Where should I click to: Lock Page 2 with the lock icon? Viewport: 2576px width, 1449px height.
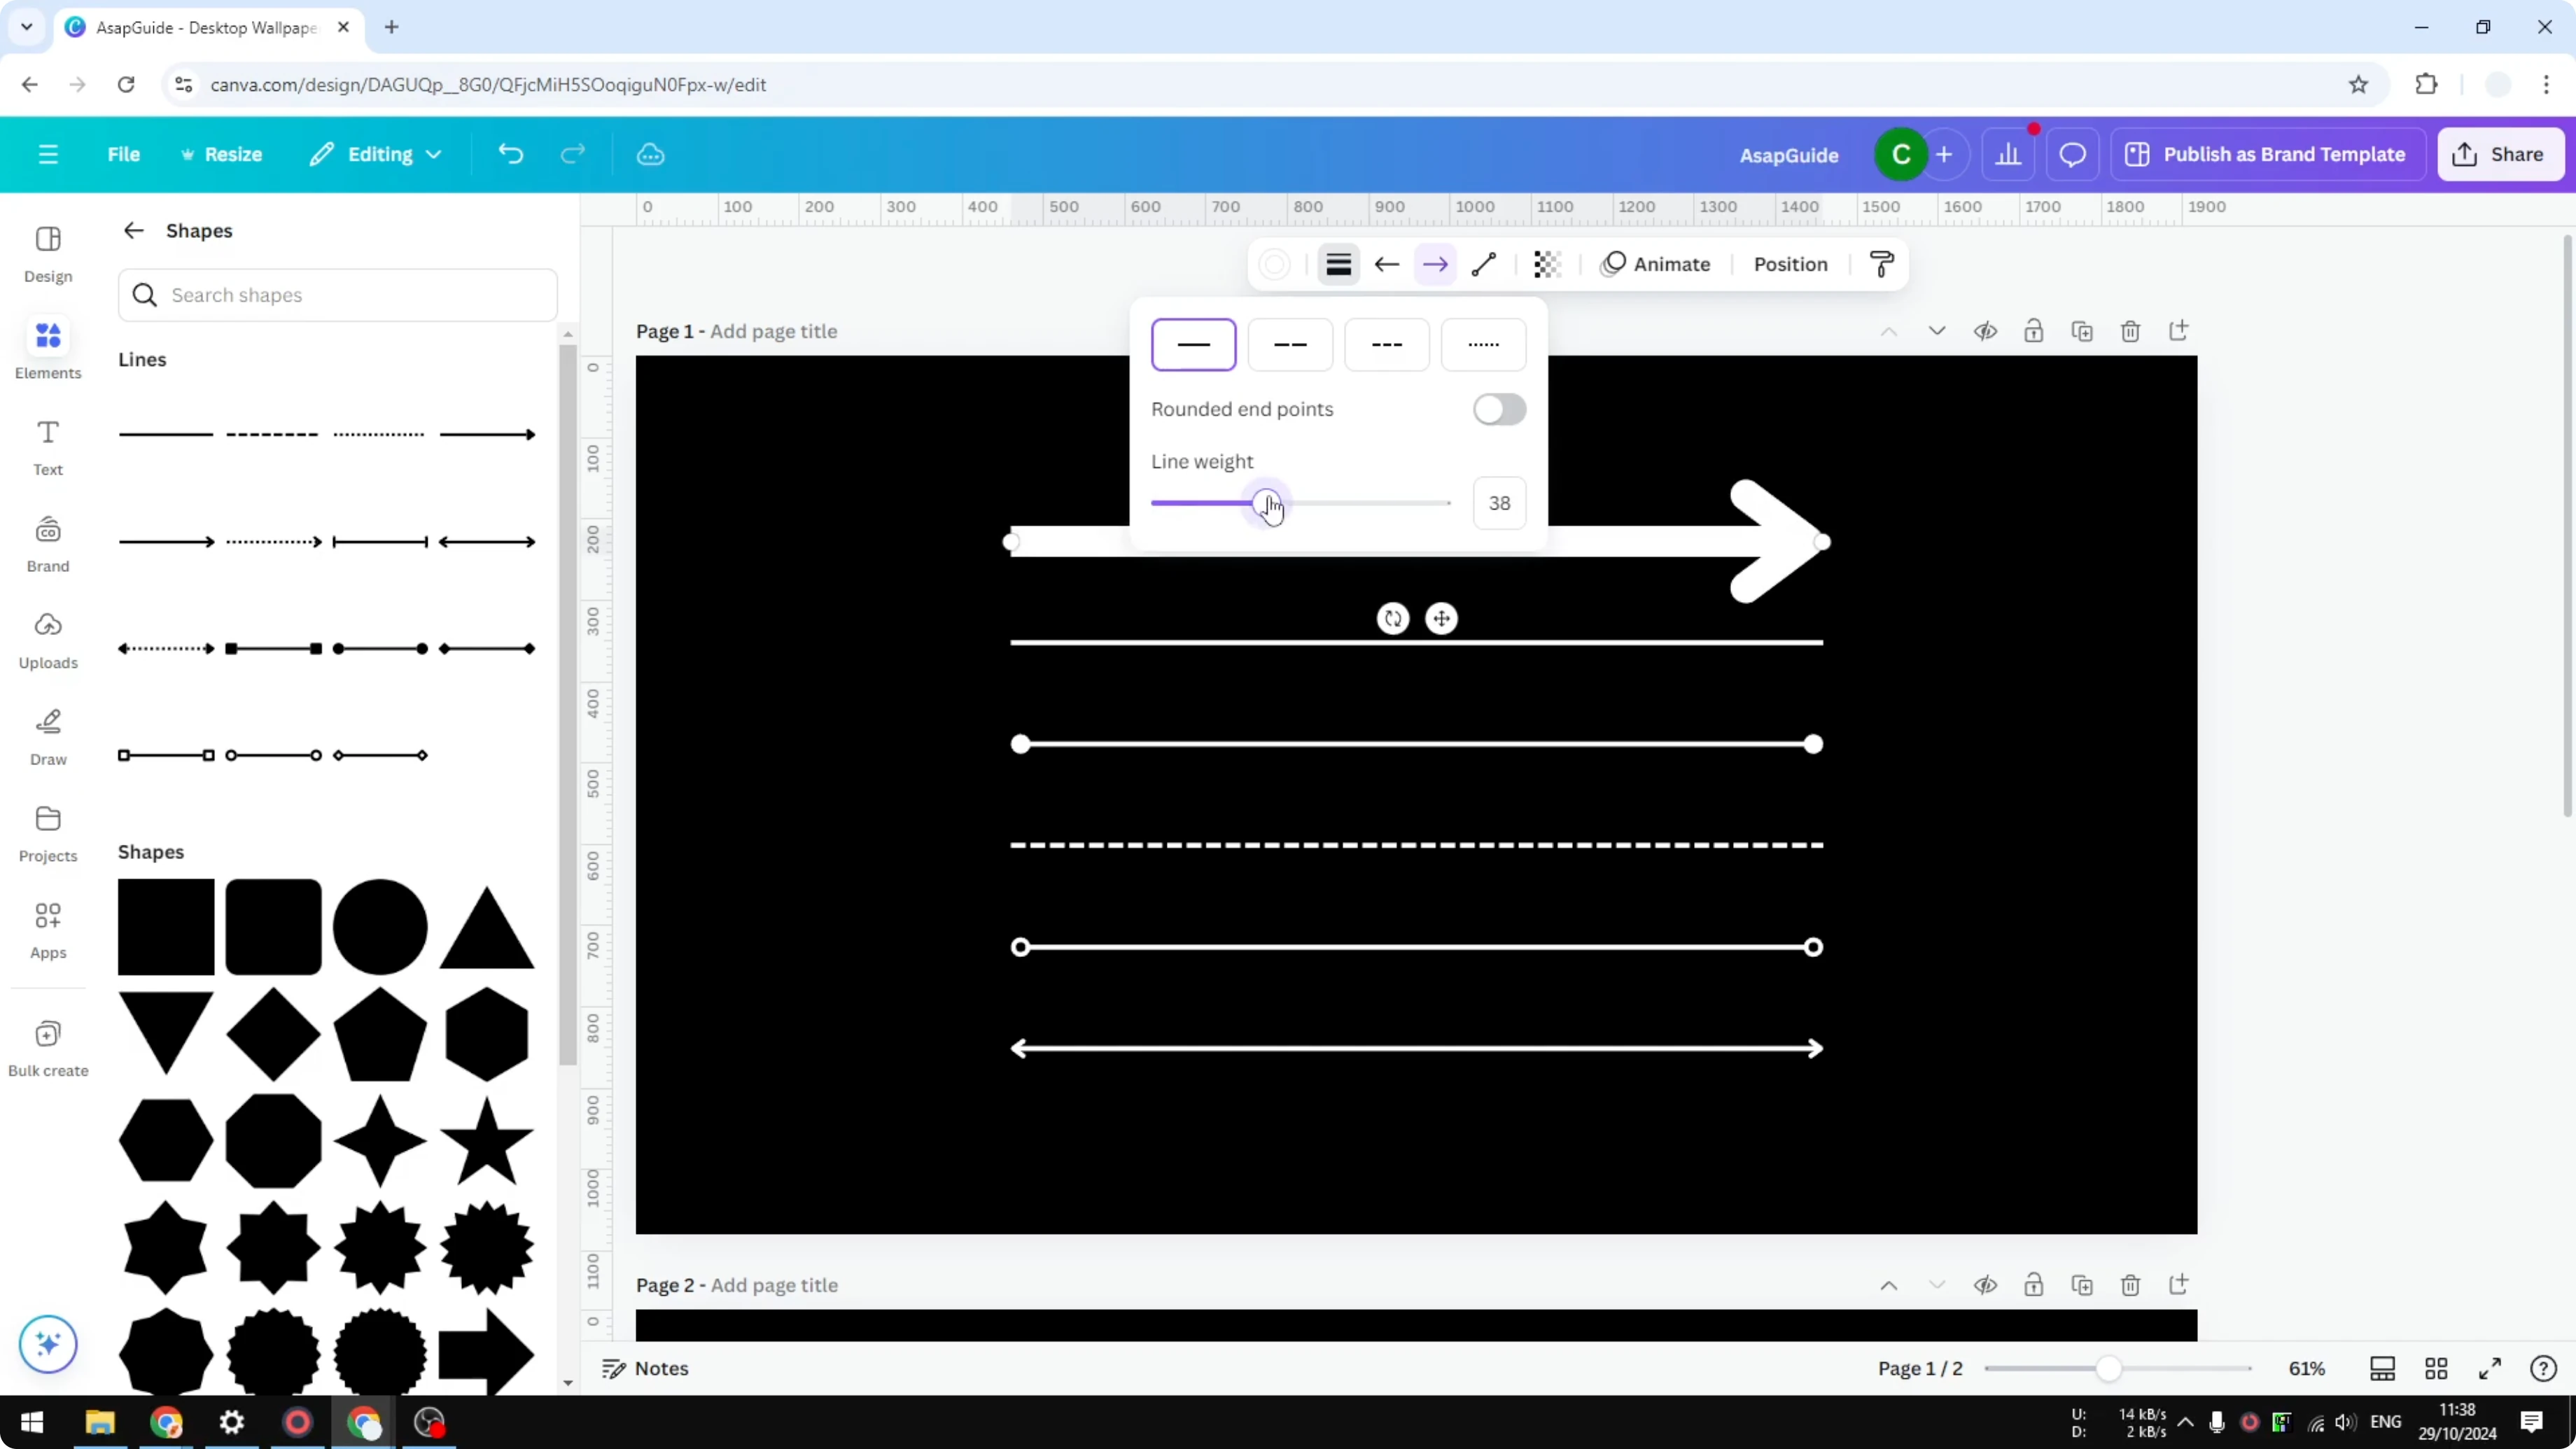[x=2034, y=1285]
